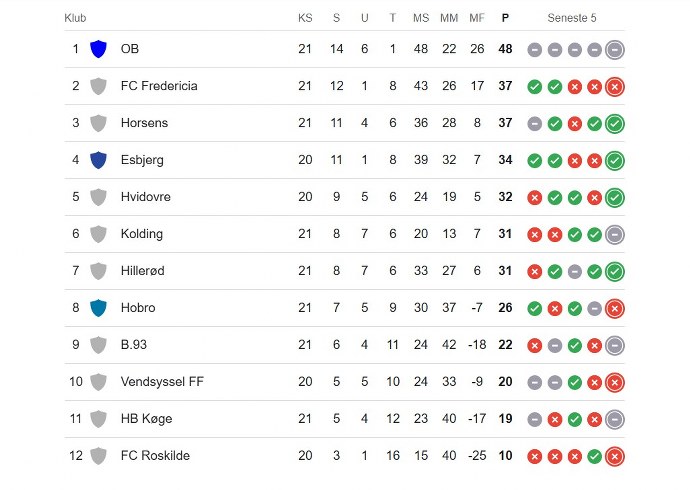Select the B.93 team name
Viewport: 690px width, 490px height.
click(135, 345)
